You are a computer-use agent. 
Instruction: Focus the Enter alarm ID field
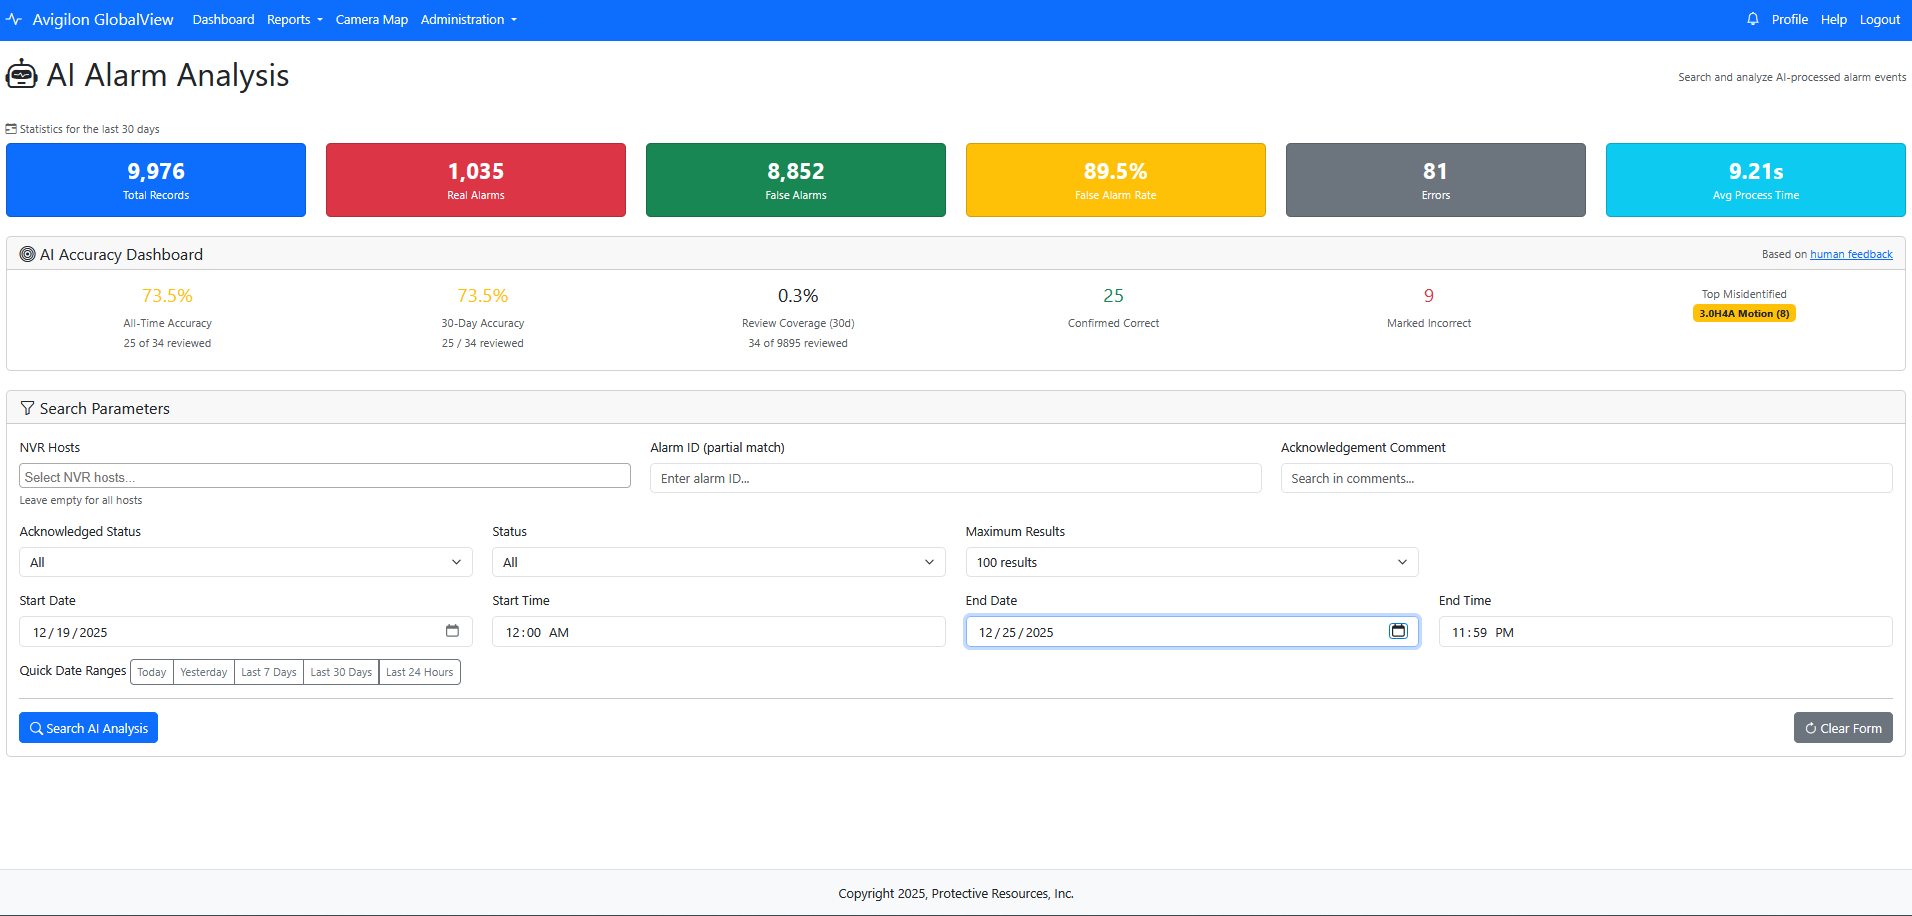click(x=956, y=478)
